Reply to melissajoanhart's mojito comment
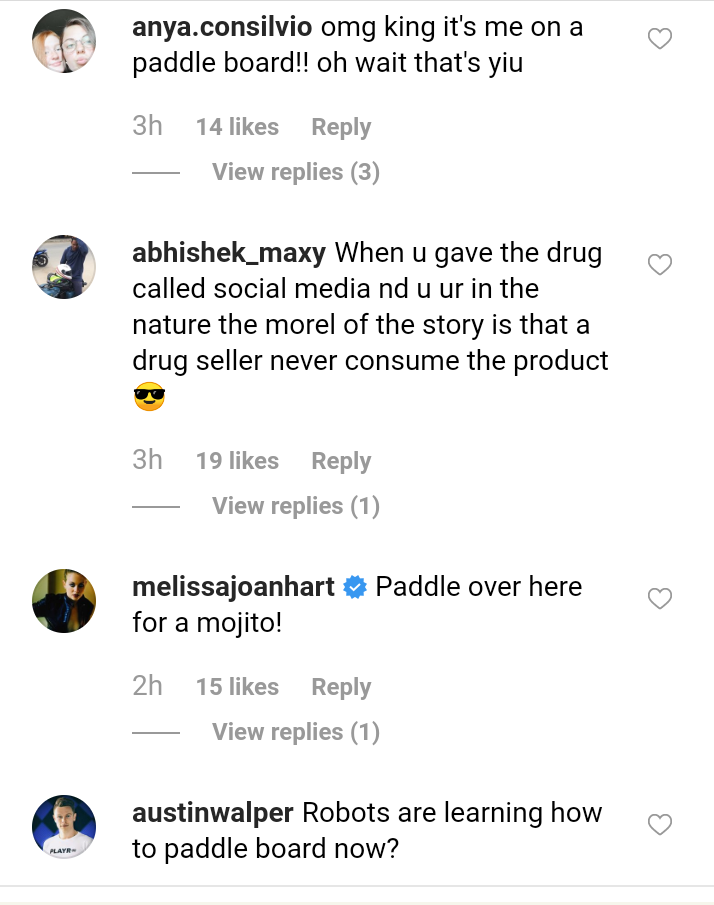 (x=341, y=687)
